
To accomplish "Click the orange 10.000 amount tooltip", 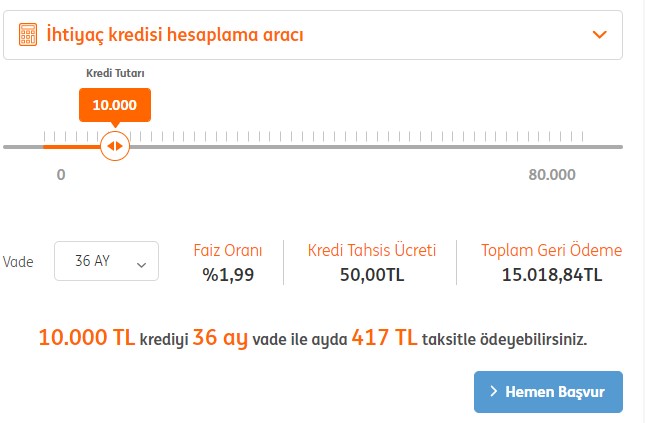I will click(115, 105).
